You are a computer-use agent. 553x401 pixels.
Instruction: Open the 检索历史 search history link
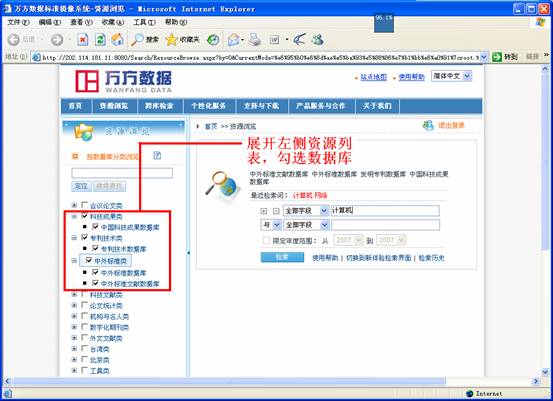431,258
